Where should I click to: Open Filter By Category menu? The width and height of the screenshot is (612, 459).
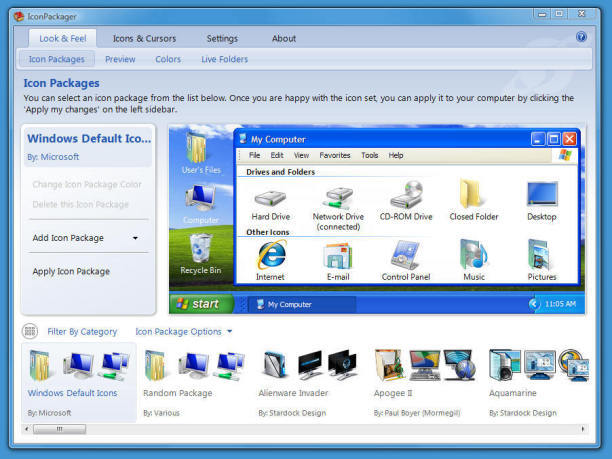click(82, 331)
